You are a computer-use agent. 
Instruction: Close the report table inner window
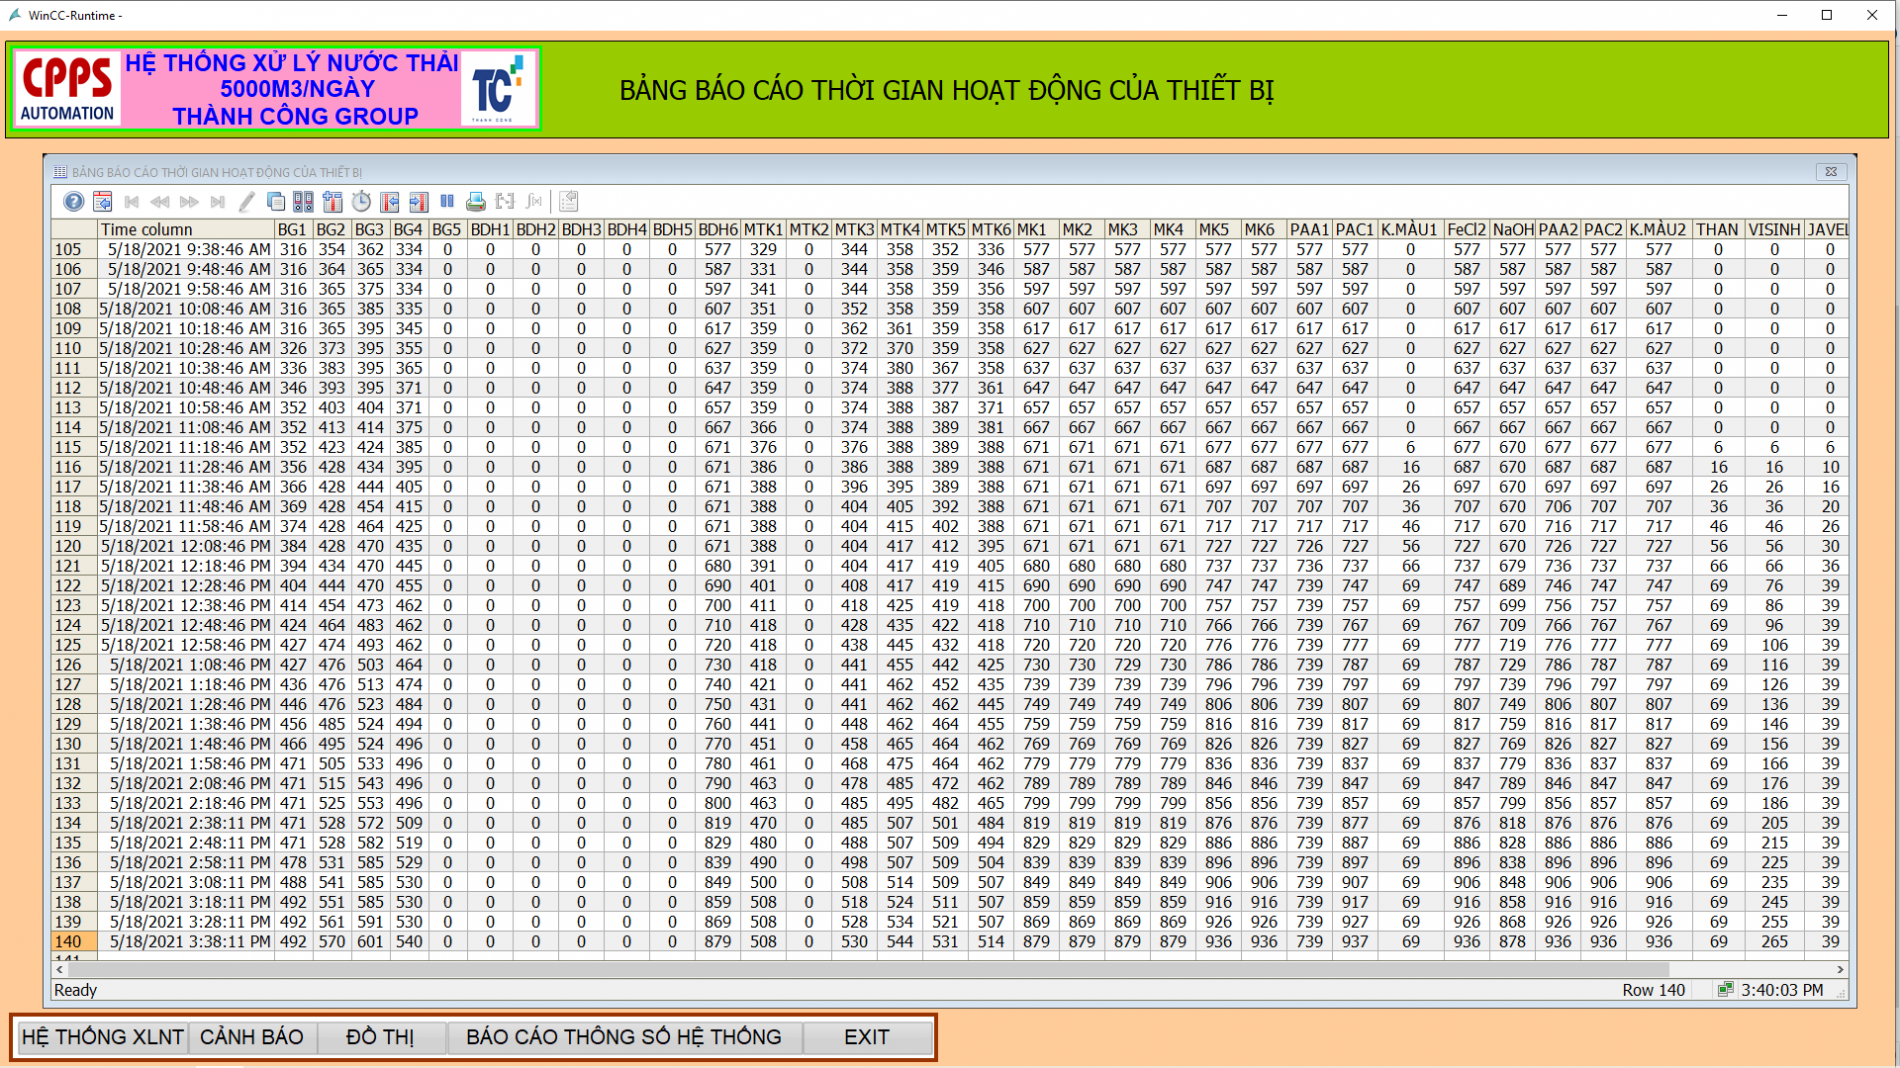pos(1831,172)
